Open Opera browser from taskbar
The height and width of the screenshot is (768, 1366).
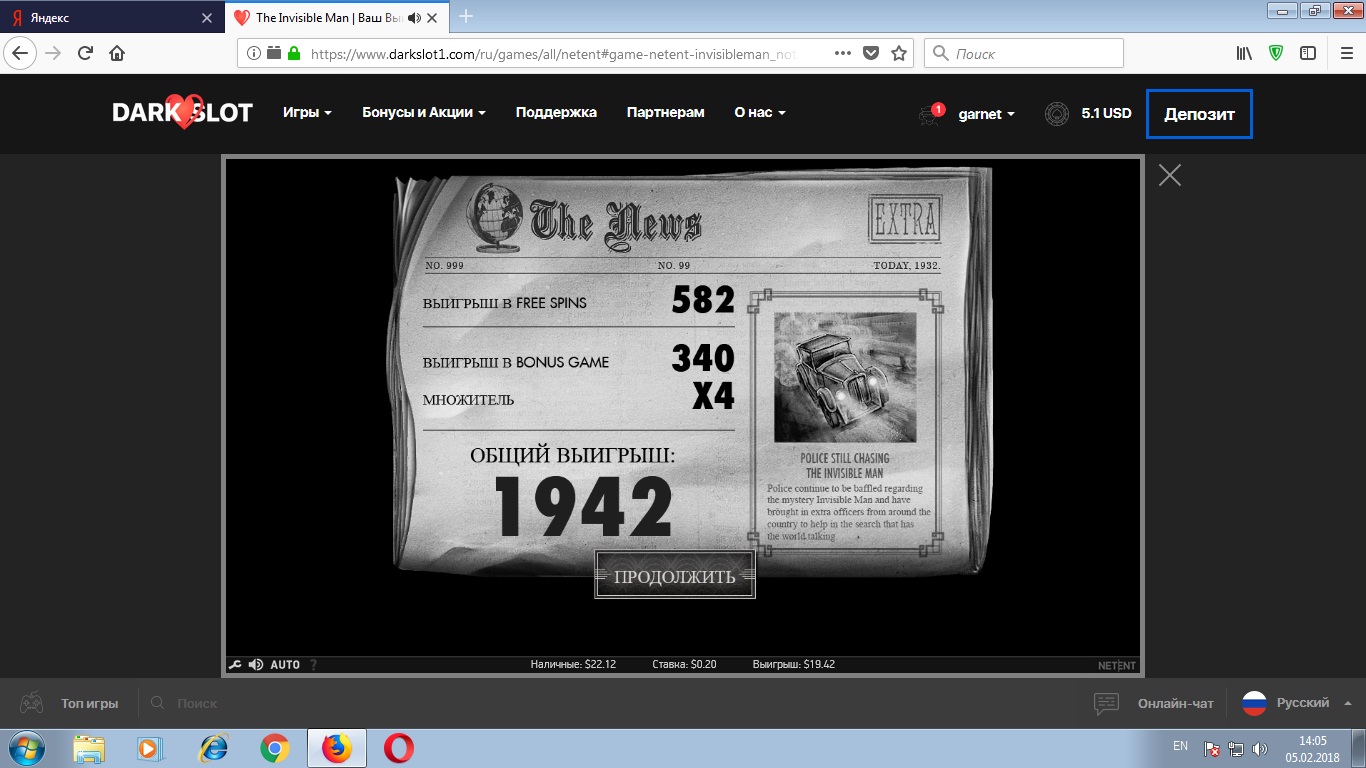(399, 748)
